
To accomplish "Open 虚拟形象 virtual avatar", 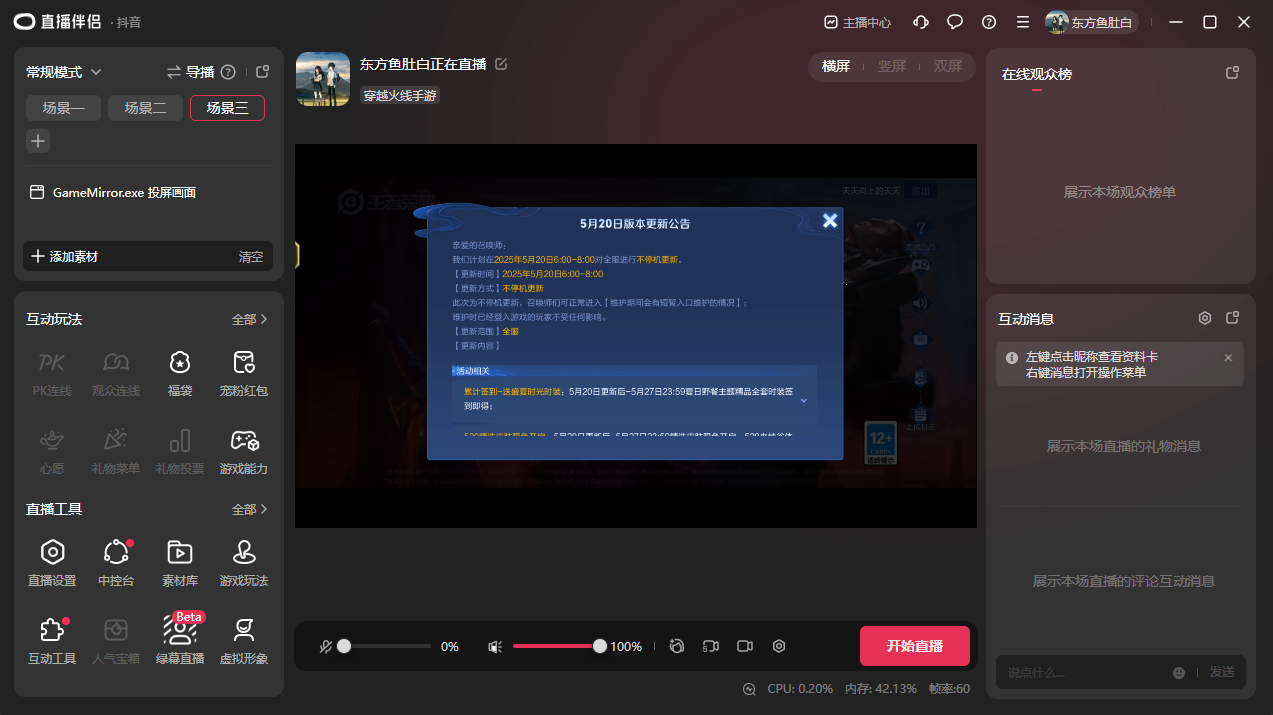I will coord(244,640).
